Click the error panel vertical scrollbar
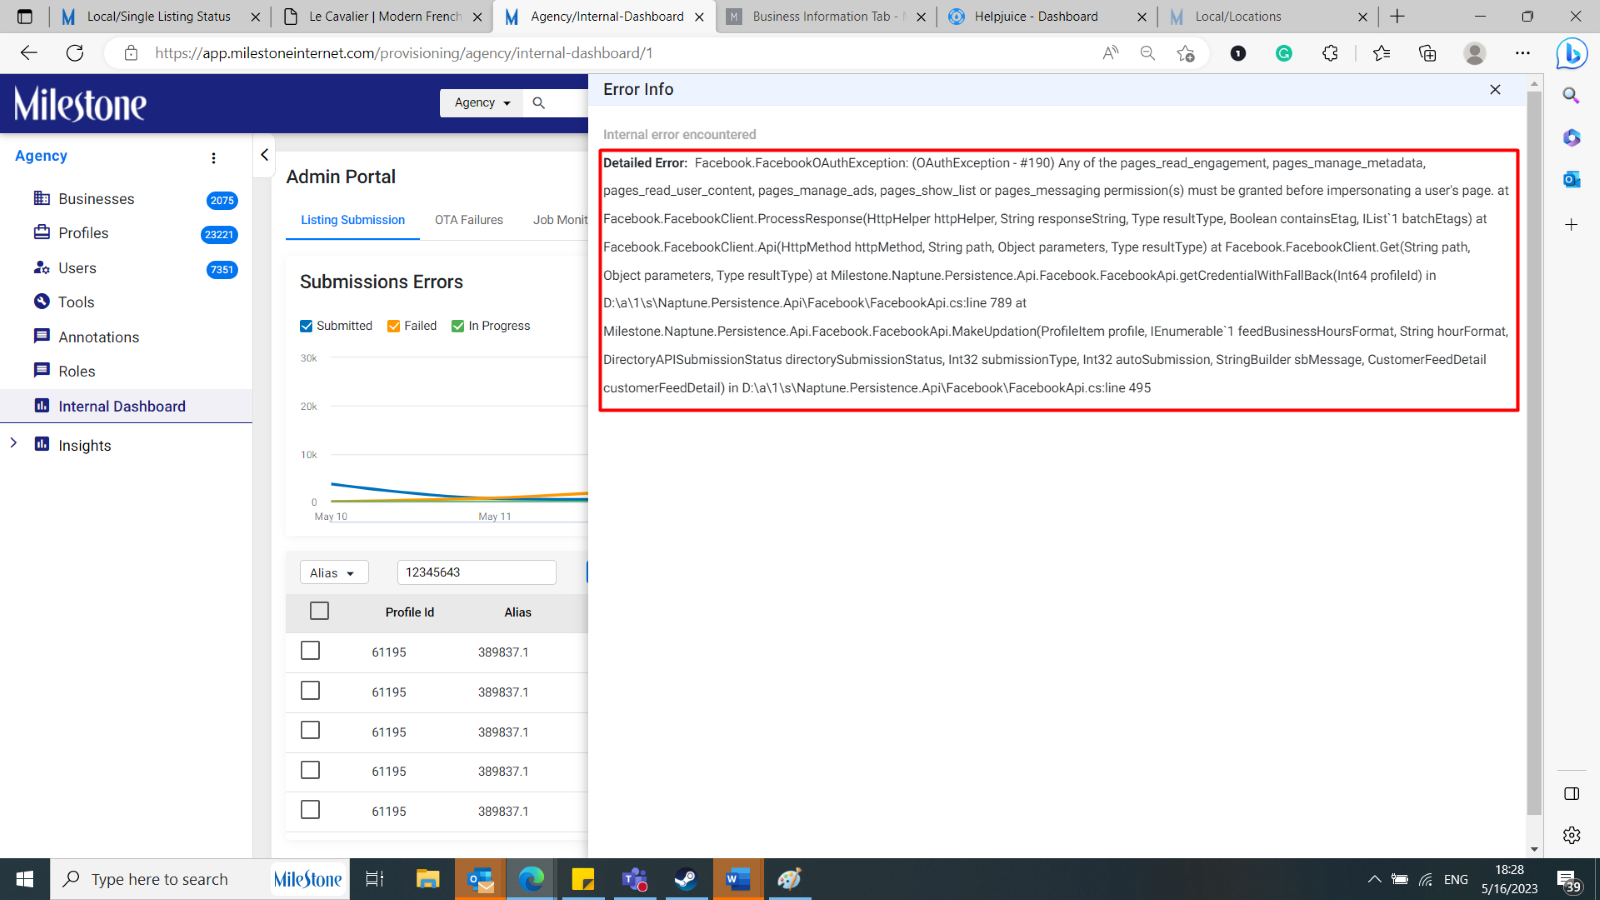This screenshot has height=900, width=1600. click(x=1534, y=455)
